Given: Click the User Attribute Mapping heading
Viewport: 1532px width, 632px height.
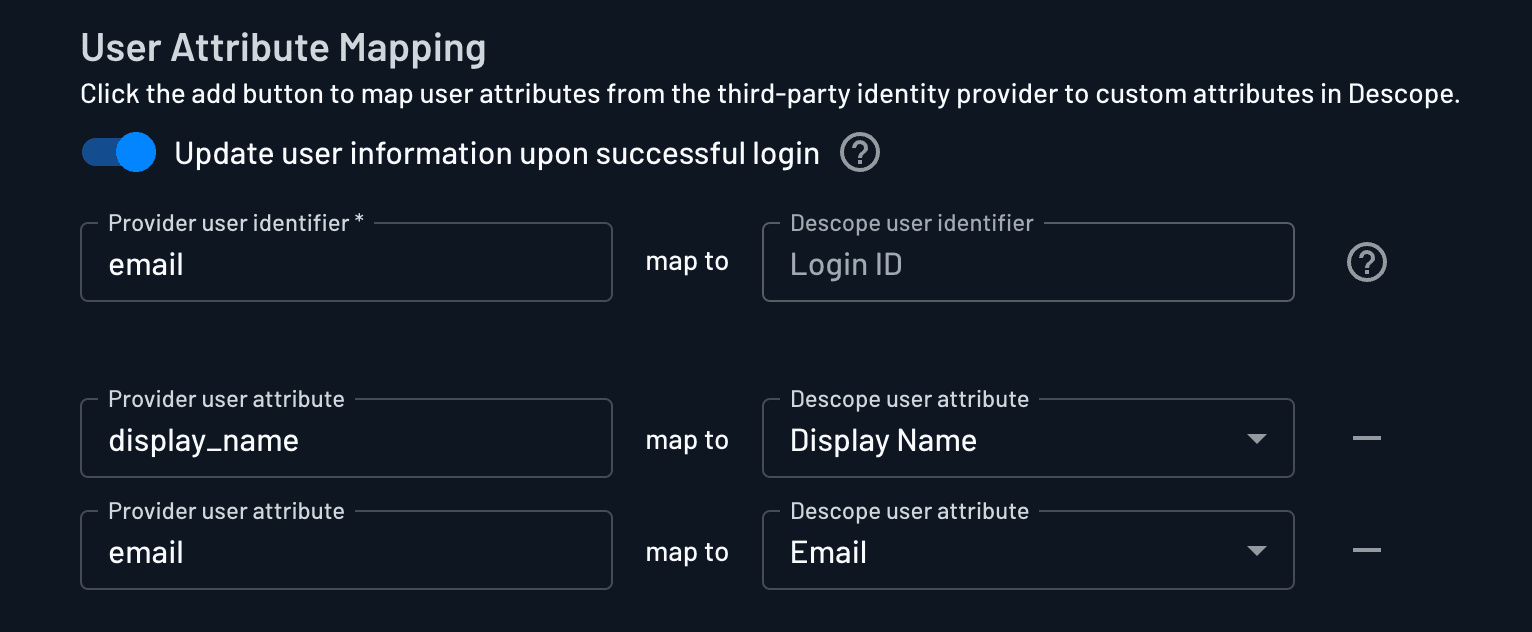Looking at the screenshot, I should tap(283, 46).
